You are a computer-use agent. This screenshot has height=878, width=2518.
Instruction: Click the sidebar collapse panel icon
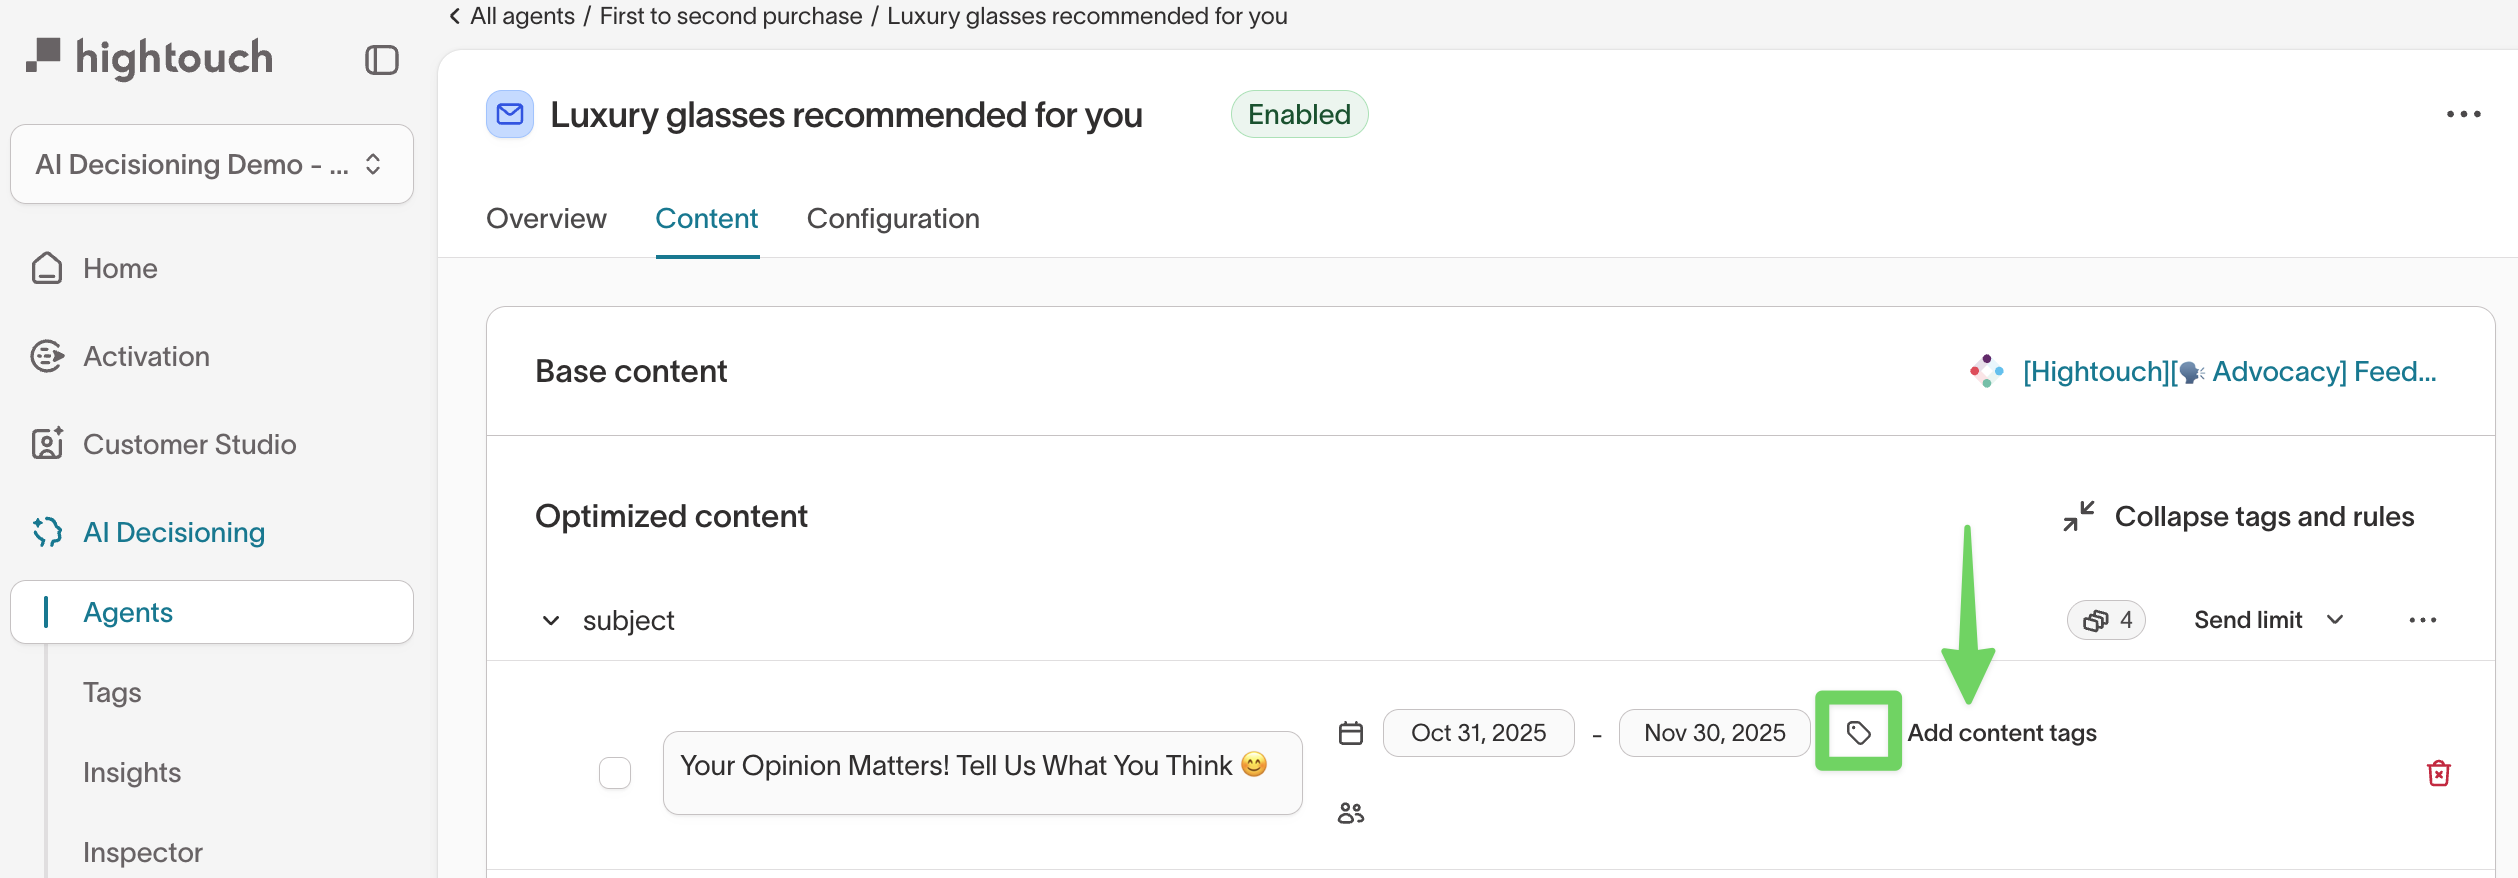(381, 60)
